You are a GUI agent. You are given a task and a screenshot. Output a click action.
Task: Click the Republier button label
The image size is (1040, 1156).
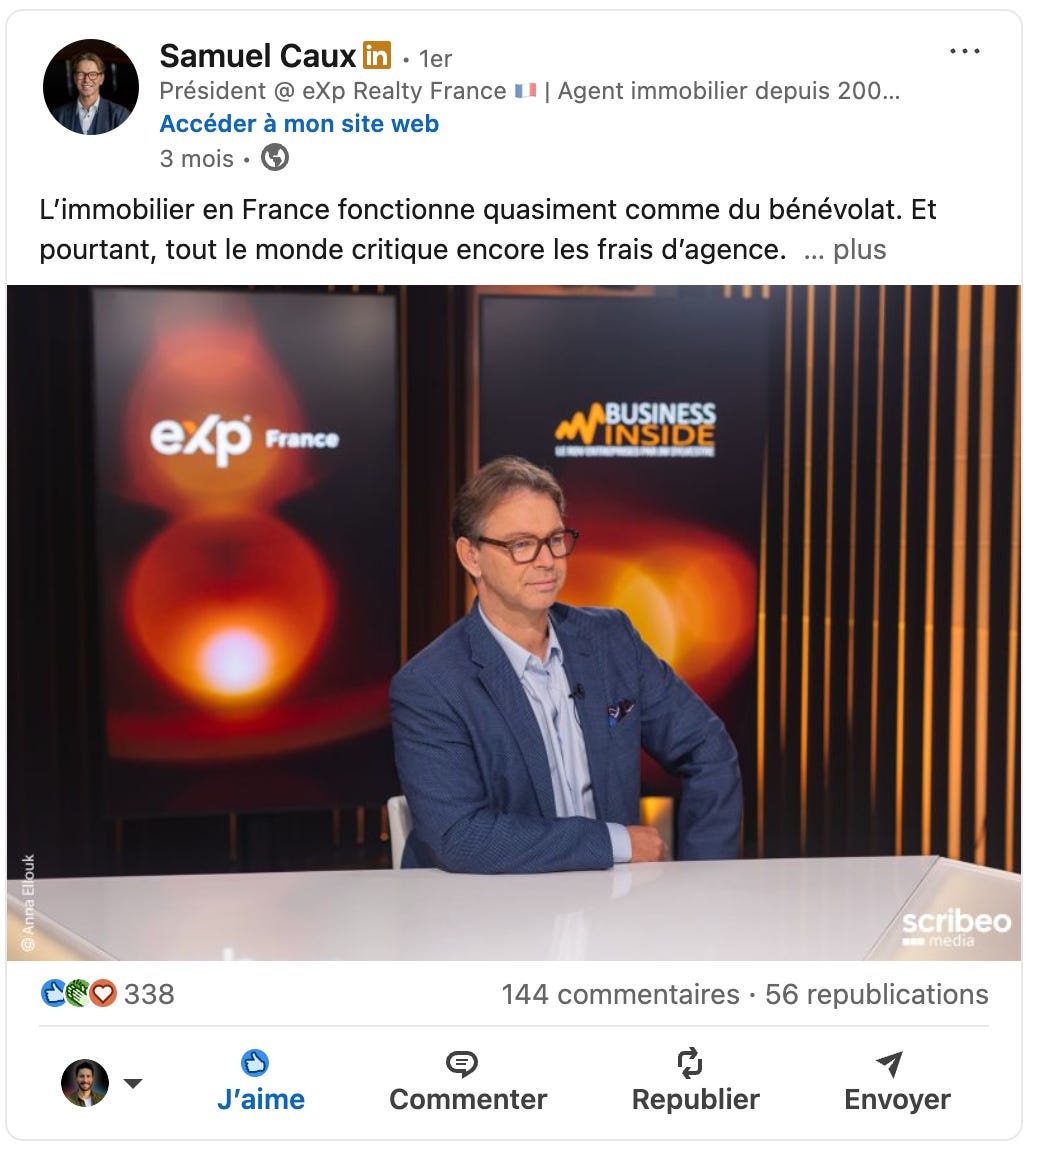(695, 1099)
